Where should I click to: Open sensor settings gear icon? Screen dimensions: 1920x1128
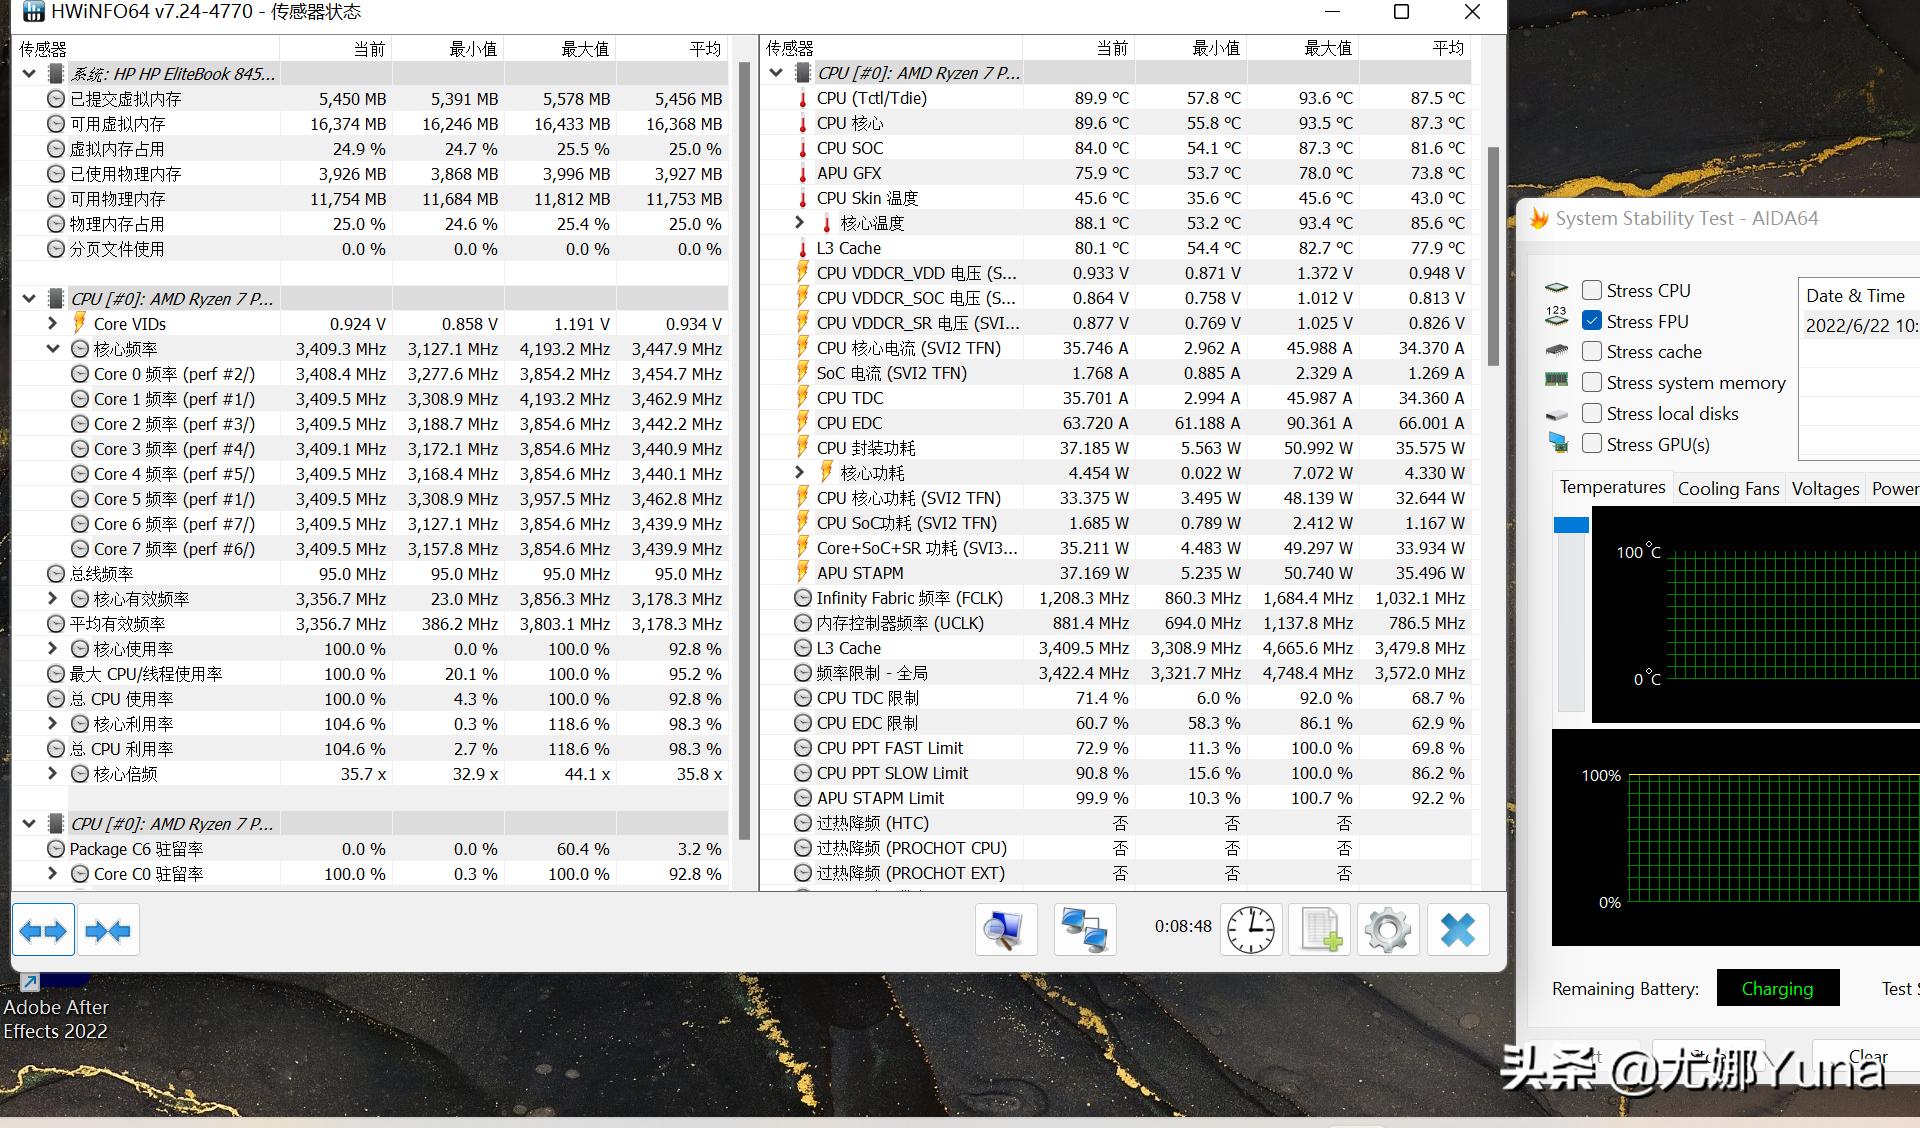(x=1388, y=930)
